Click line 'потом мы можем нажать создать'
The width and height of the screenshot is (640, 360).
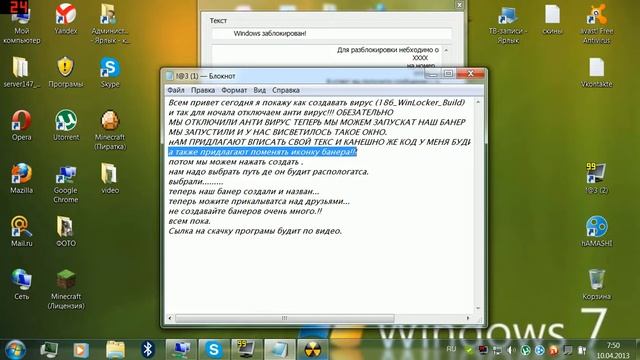(236, 162)
